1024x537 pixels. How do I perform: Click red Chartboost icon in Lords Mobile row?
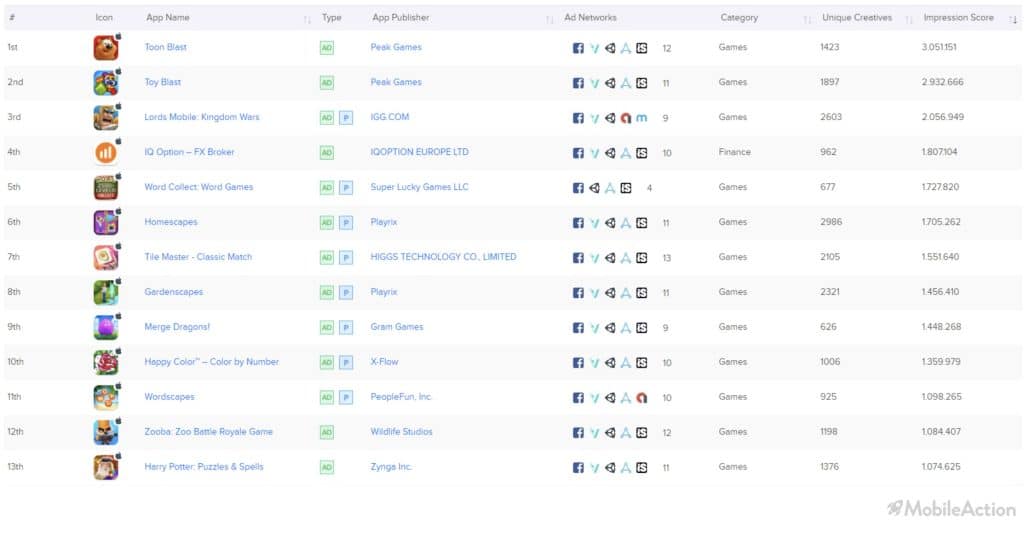click(x=626, y=118)
